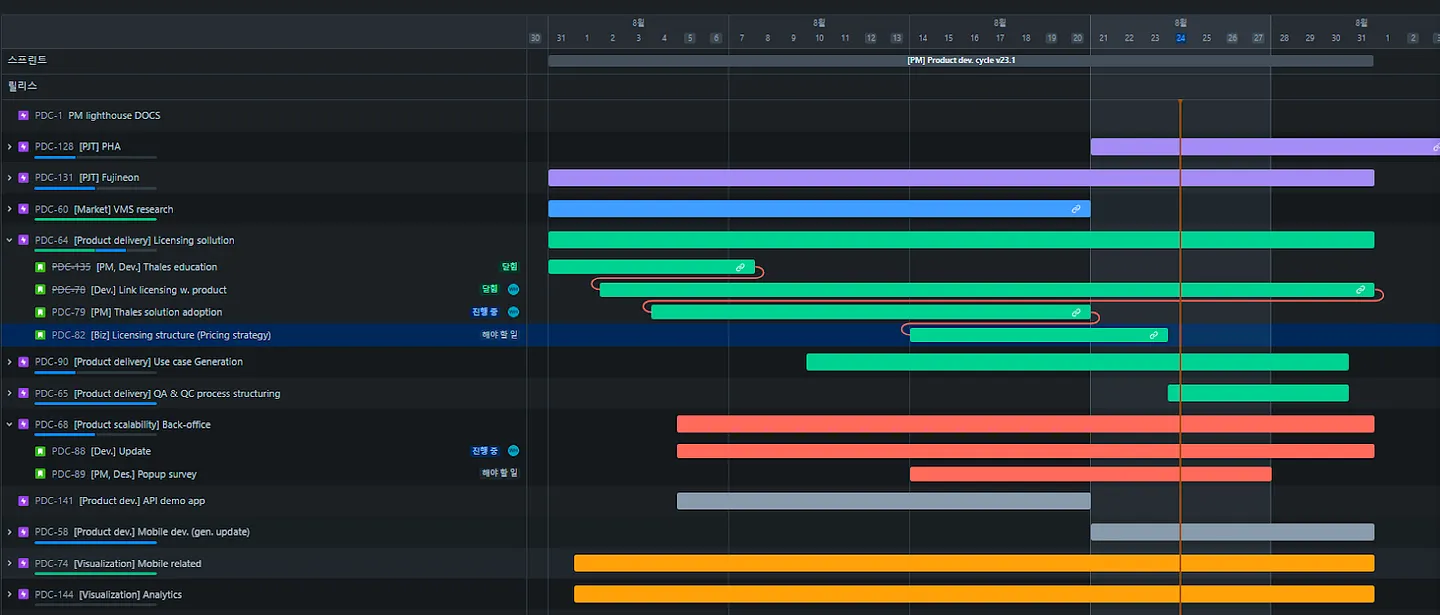The height and width of the screenshot is (615, 1440).
Task: Select the Product dev. cycle v23.1 sprint bar
Action: click(x=960, y=61)
